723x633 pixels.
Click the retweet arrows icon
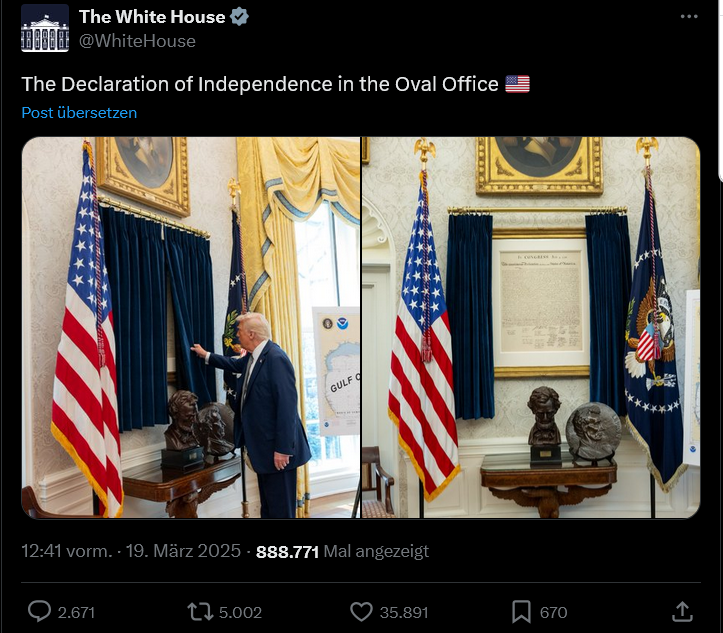[x=200, y=612]
